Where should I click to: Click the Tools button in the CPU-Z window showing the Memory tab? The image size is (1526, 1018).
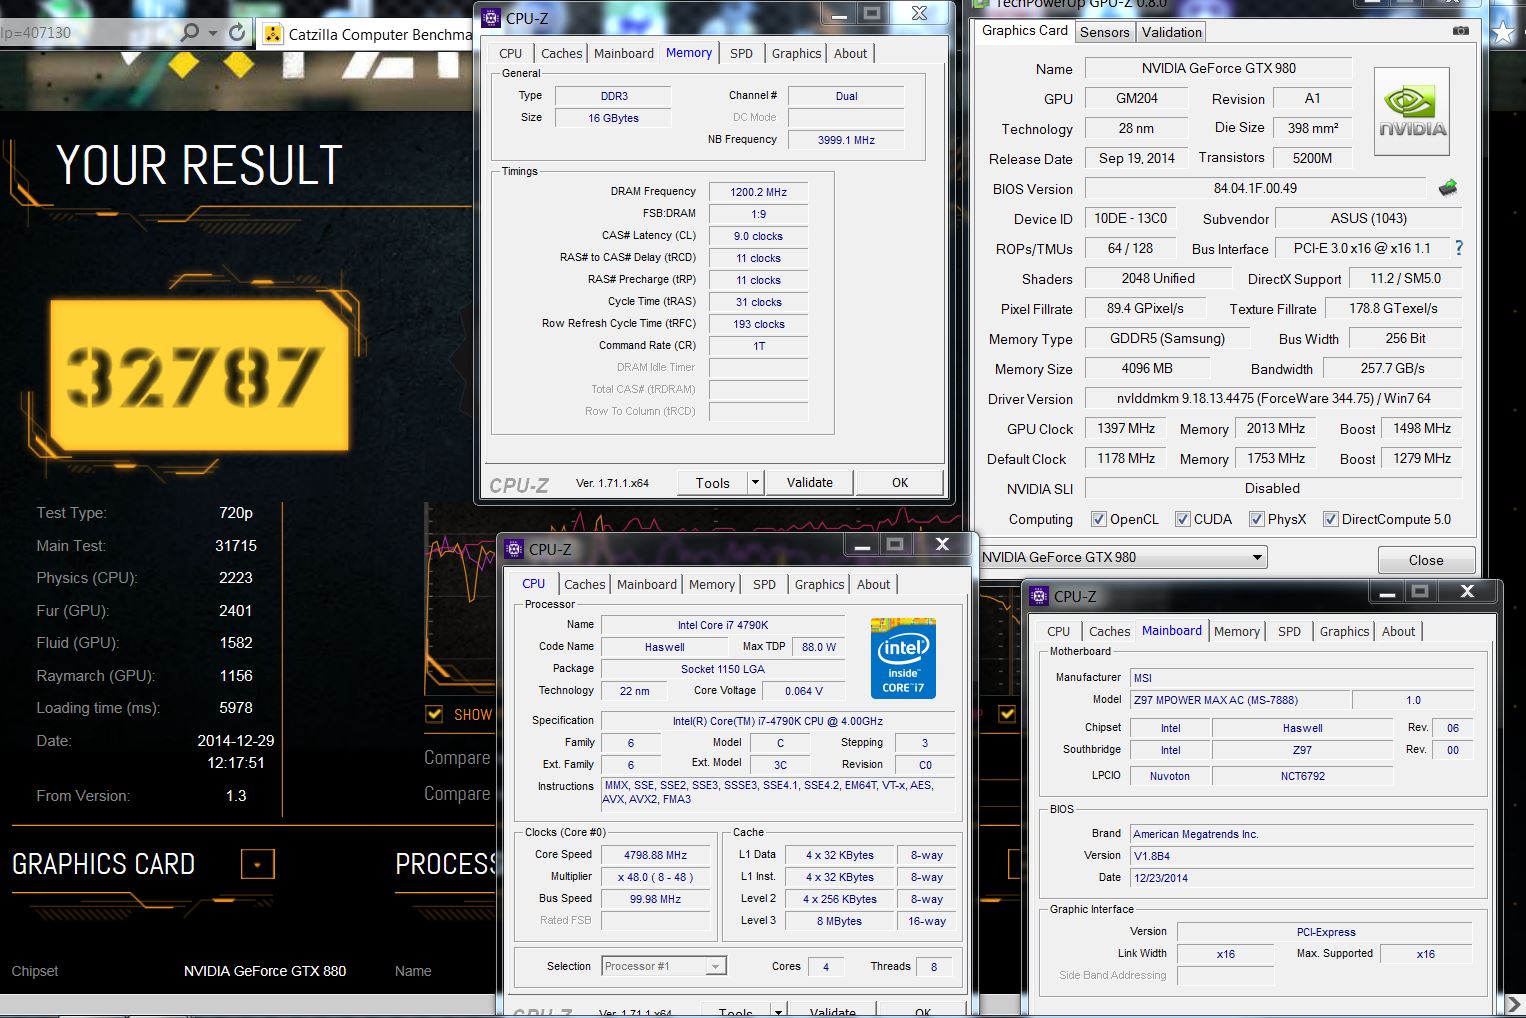tap(713, 482)
